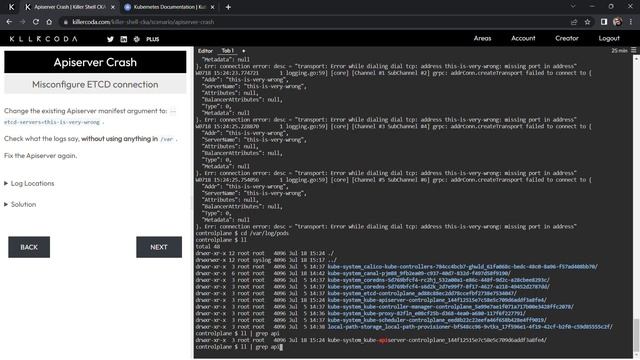Go to the Areas page

pos(482,38)
